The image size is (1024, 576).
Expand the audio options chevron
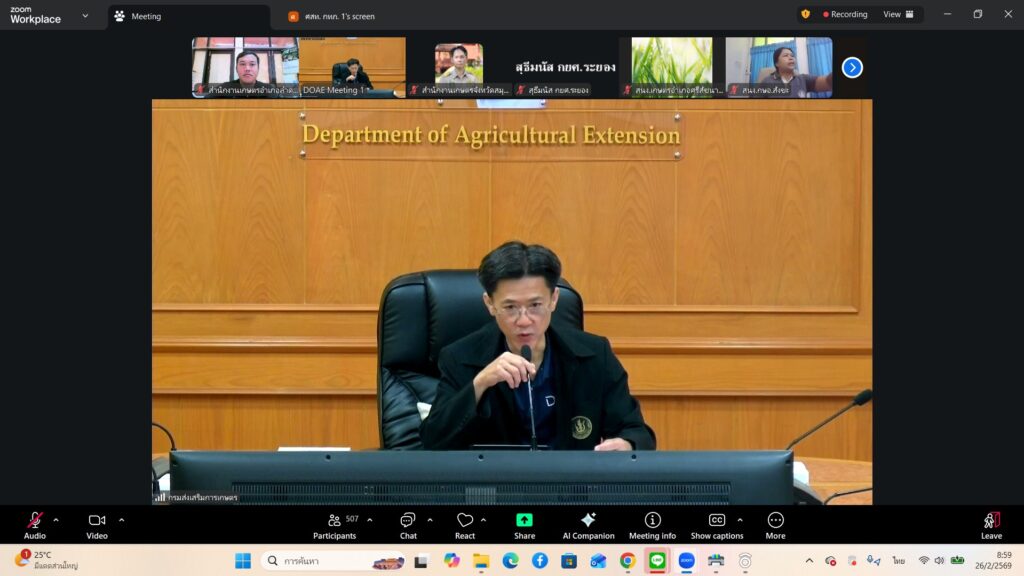(x=56, y=519)
